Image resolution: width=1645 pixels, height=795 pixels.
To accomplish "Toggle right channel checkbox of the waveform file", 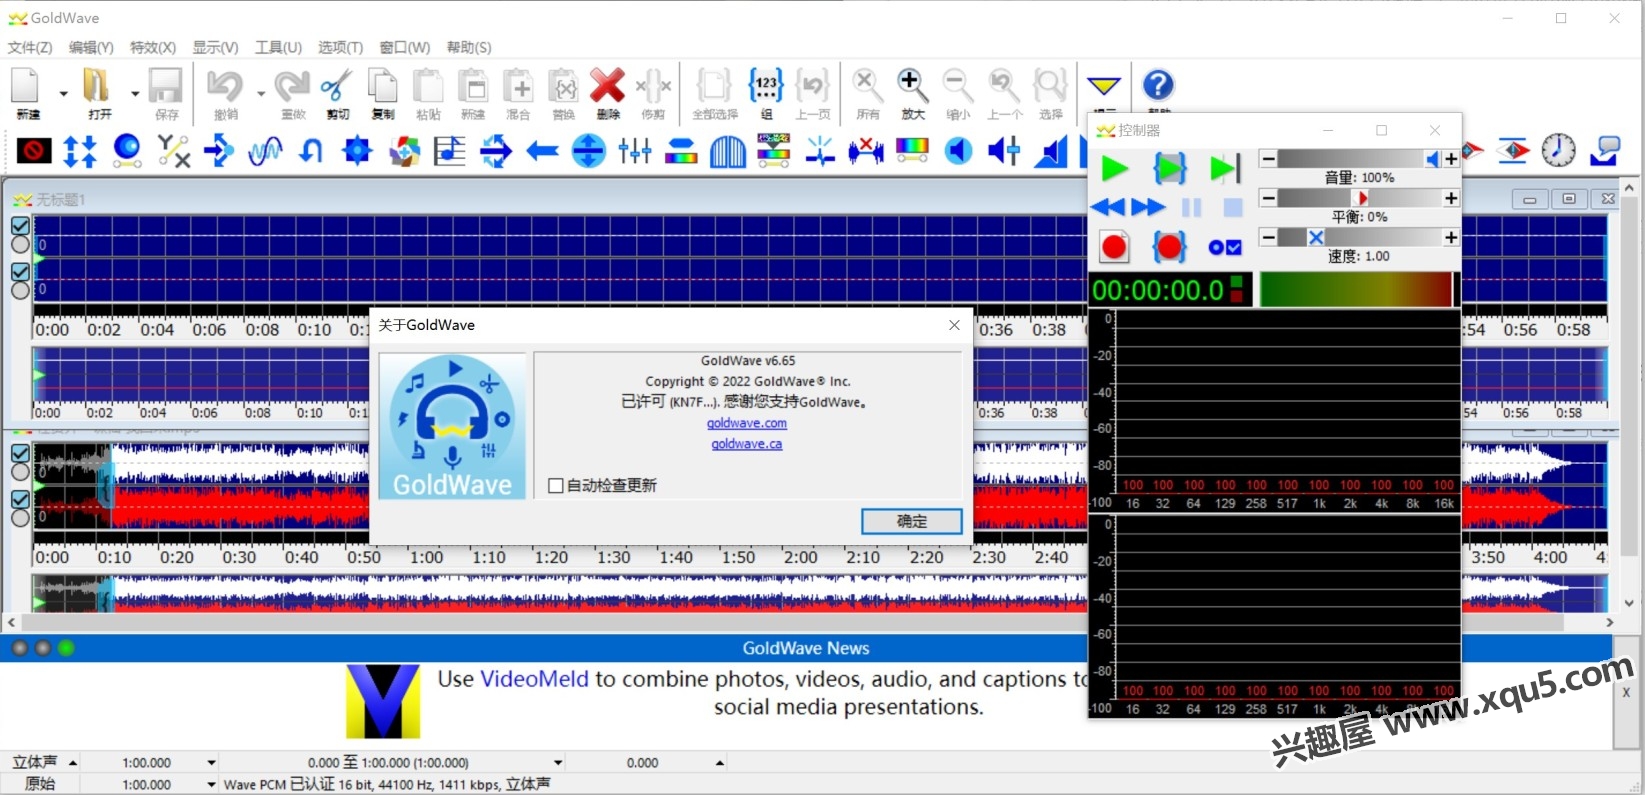I will (20, 499).
